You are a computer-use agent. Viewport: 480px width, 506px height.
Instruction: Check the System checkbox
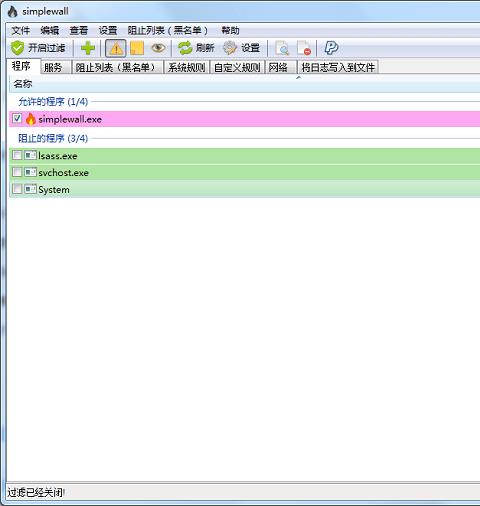[x=17, y=189]
